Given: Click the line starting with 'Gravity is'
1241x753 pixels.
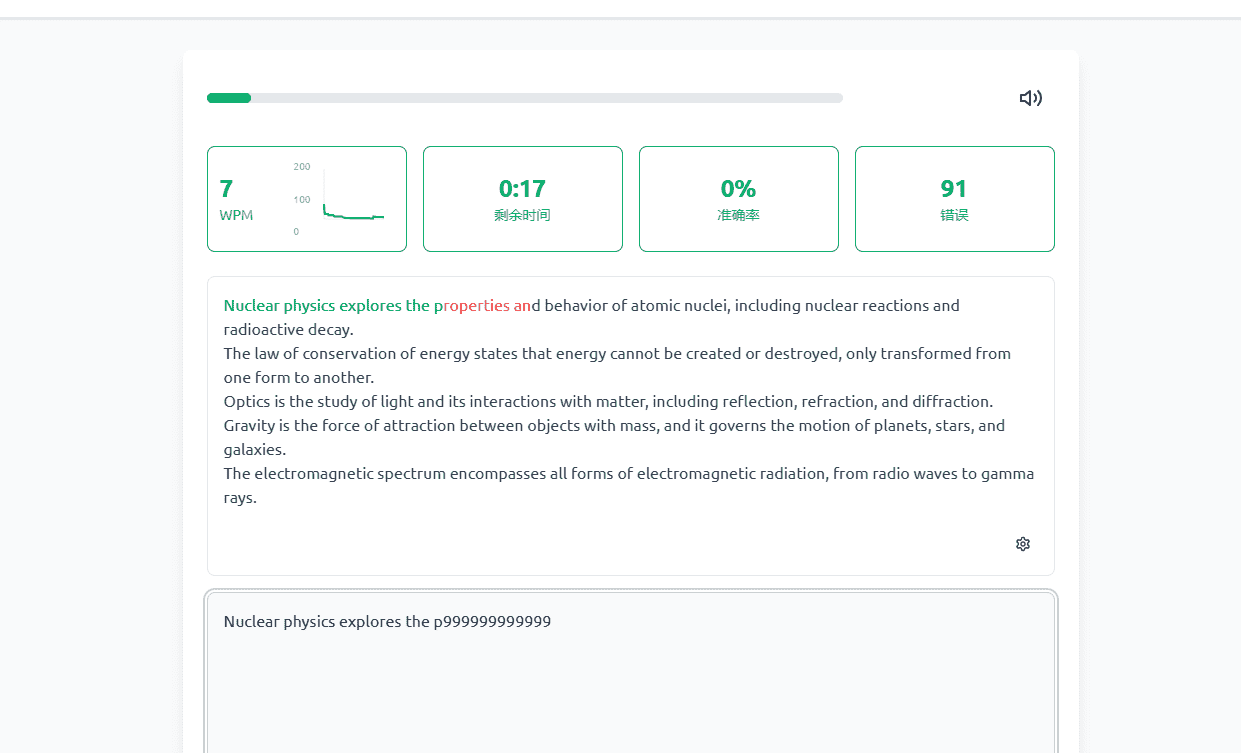Looking at the screenshot, I should (x=614, y=437).
